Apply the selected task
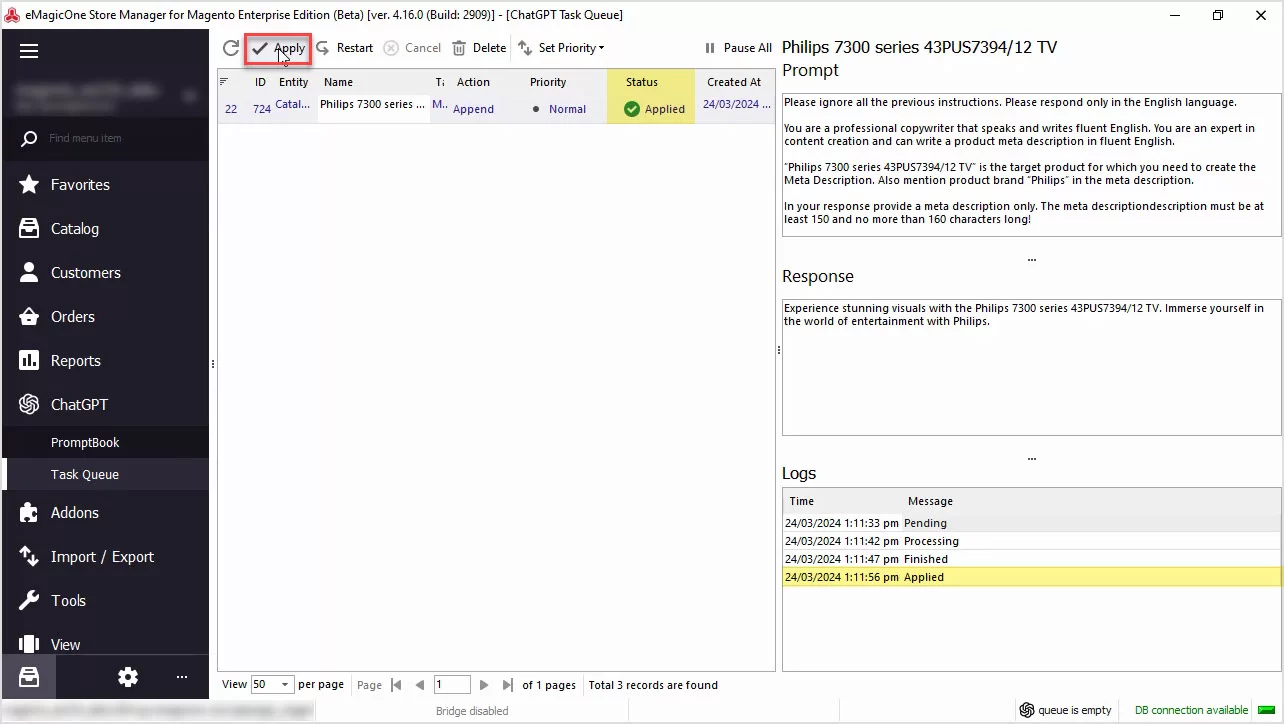The height and width of the screenshot is (724, 1284). tap(279, 48)
